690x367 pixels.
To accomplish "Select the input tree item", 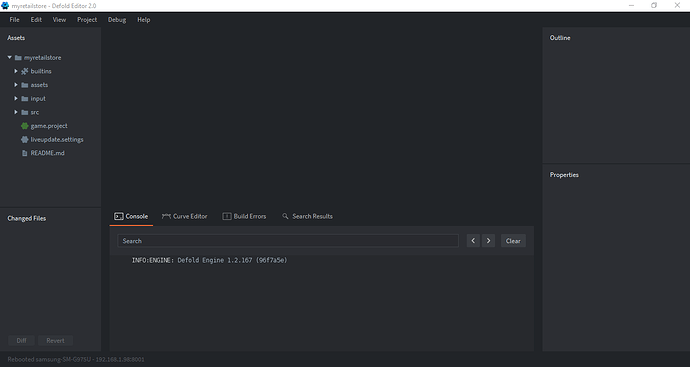I will pyautogui.click(x=38, y=99).
